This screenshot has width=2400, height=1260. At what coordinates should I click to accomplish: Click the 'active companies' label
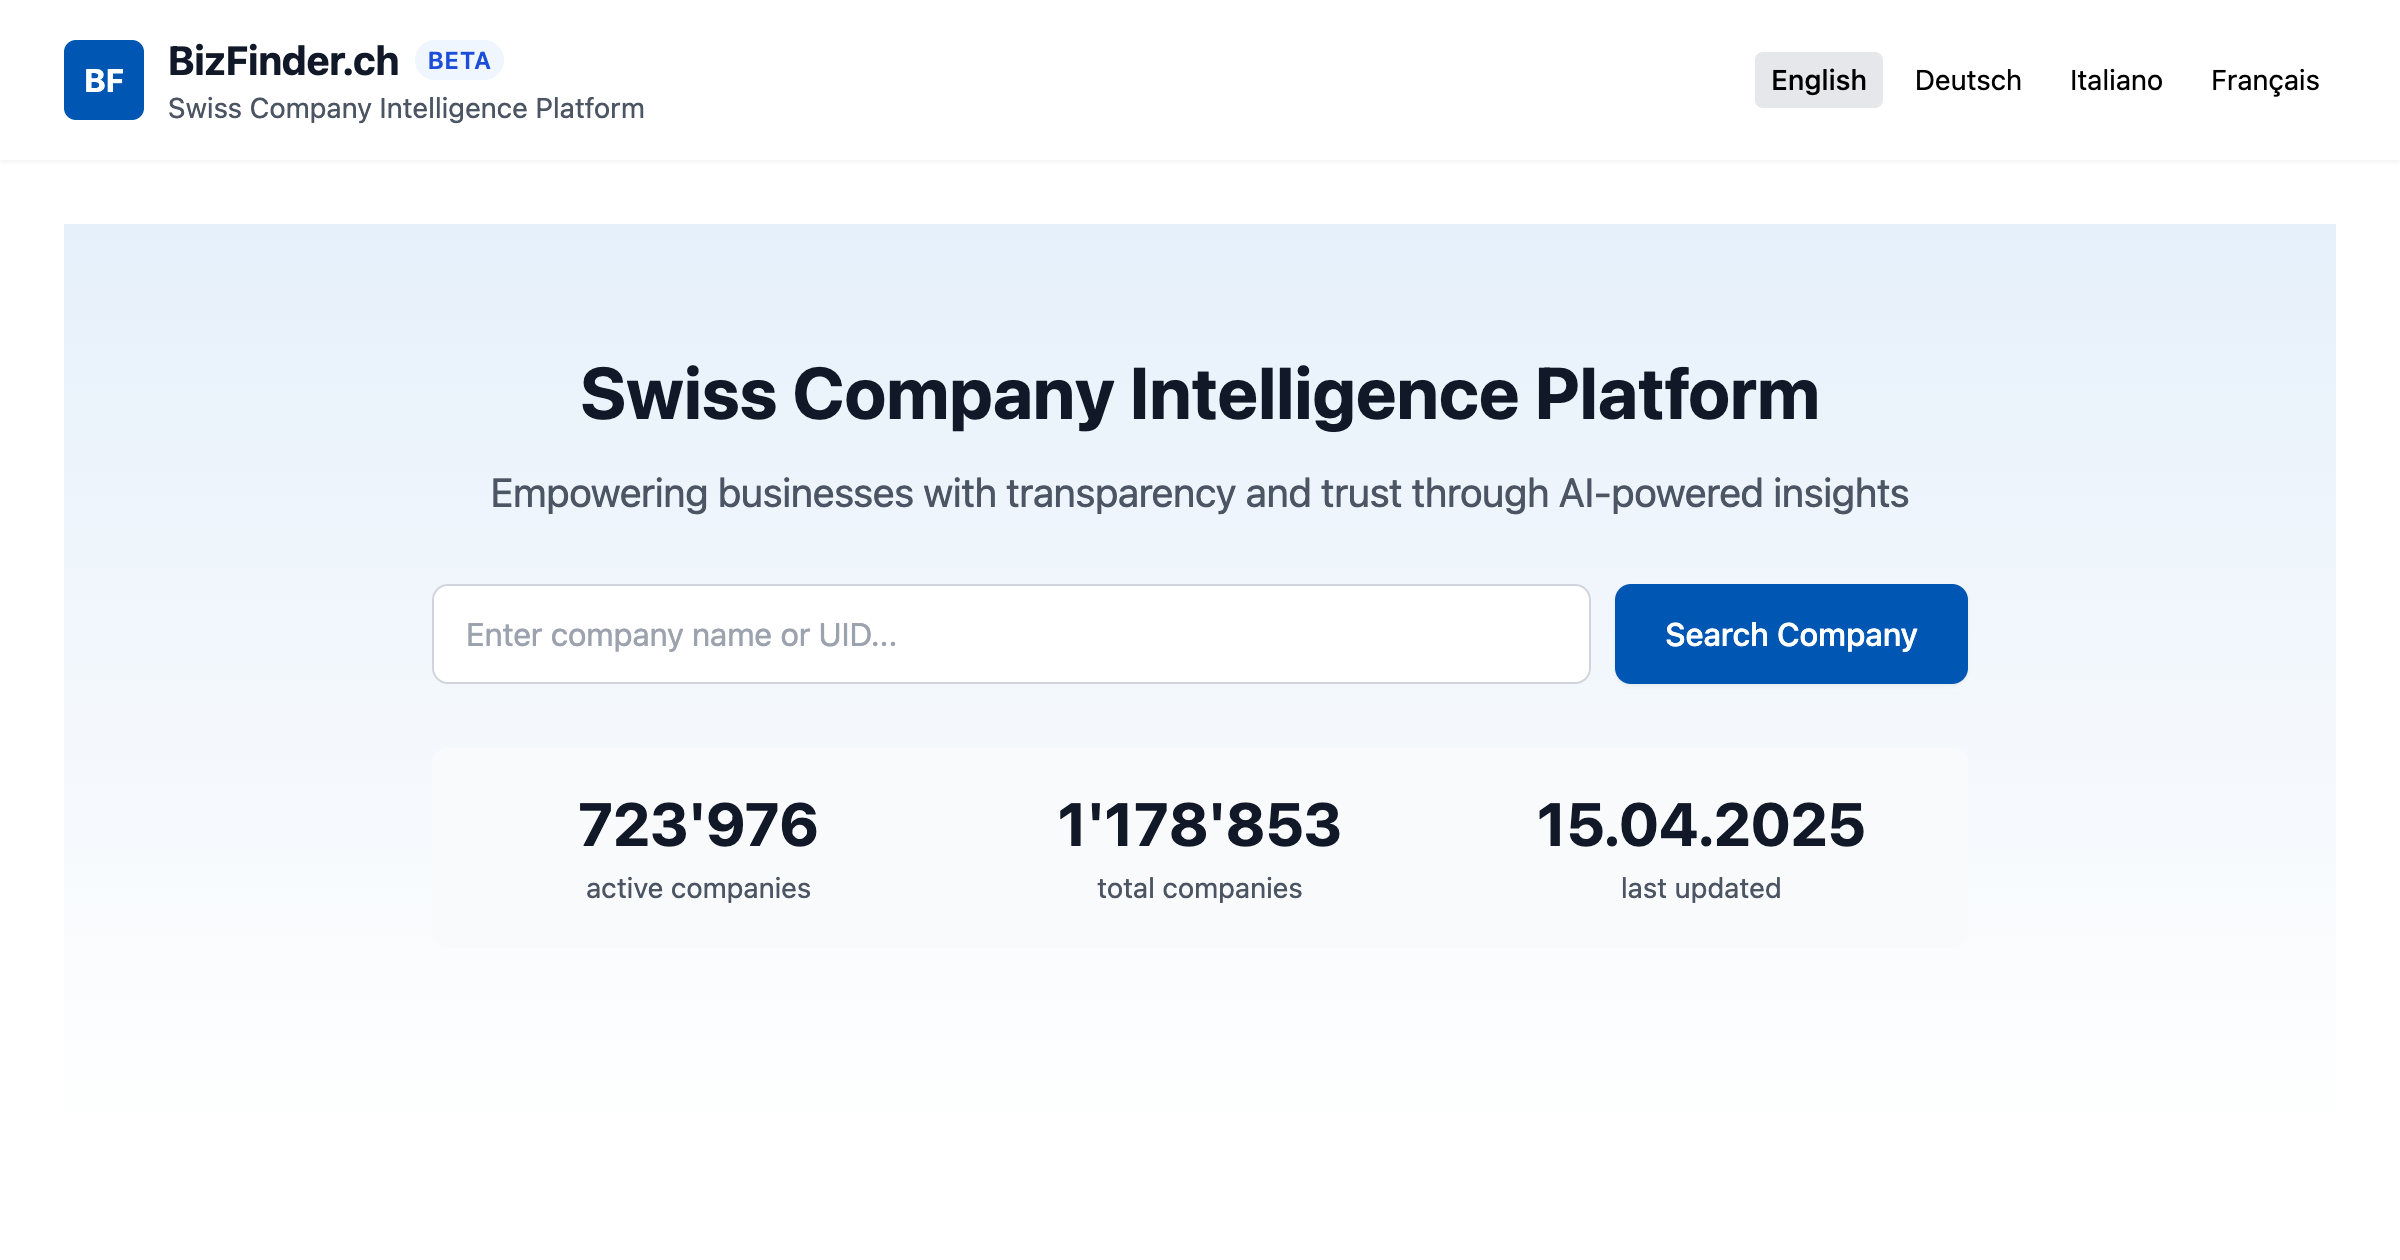(x=698, y=887)
